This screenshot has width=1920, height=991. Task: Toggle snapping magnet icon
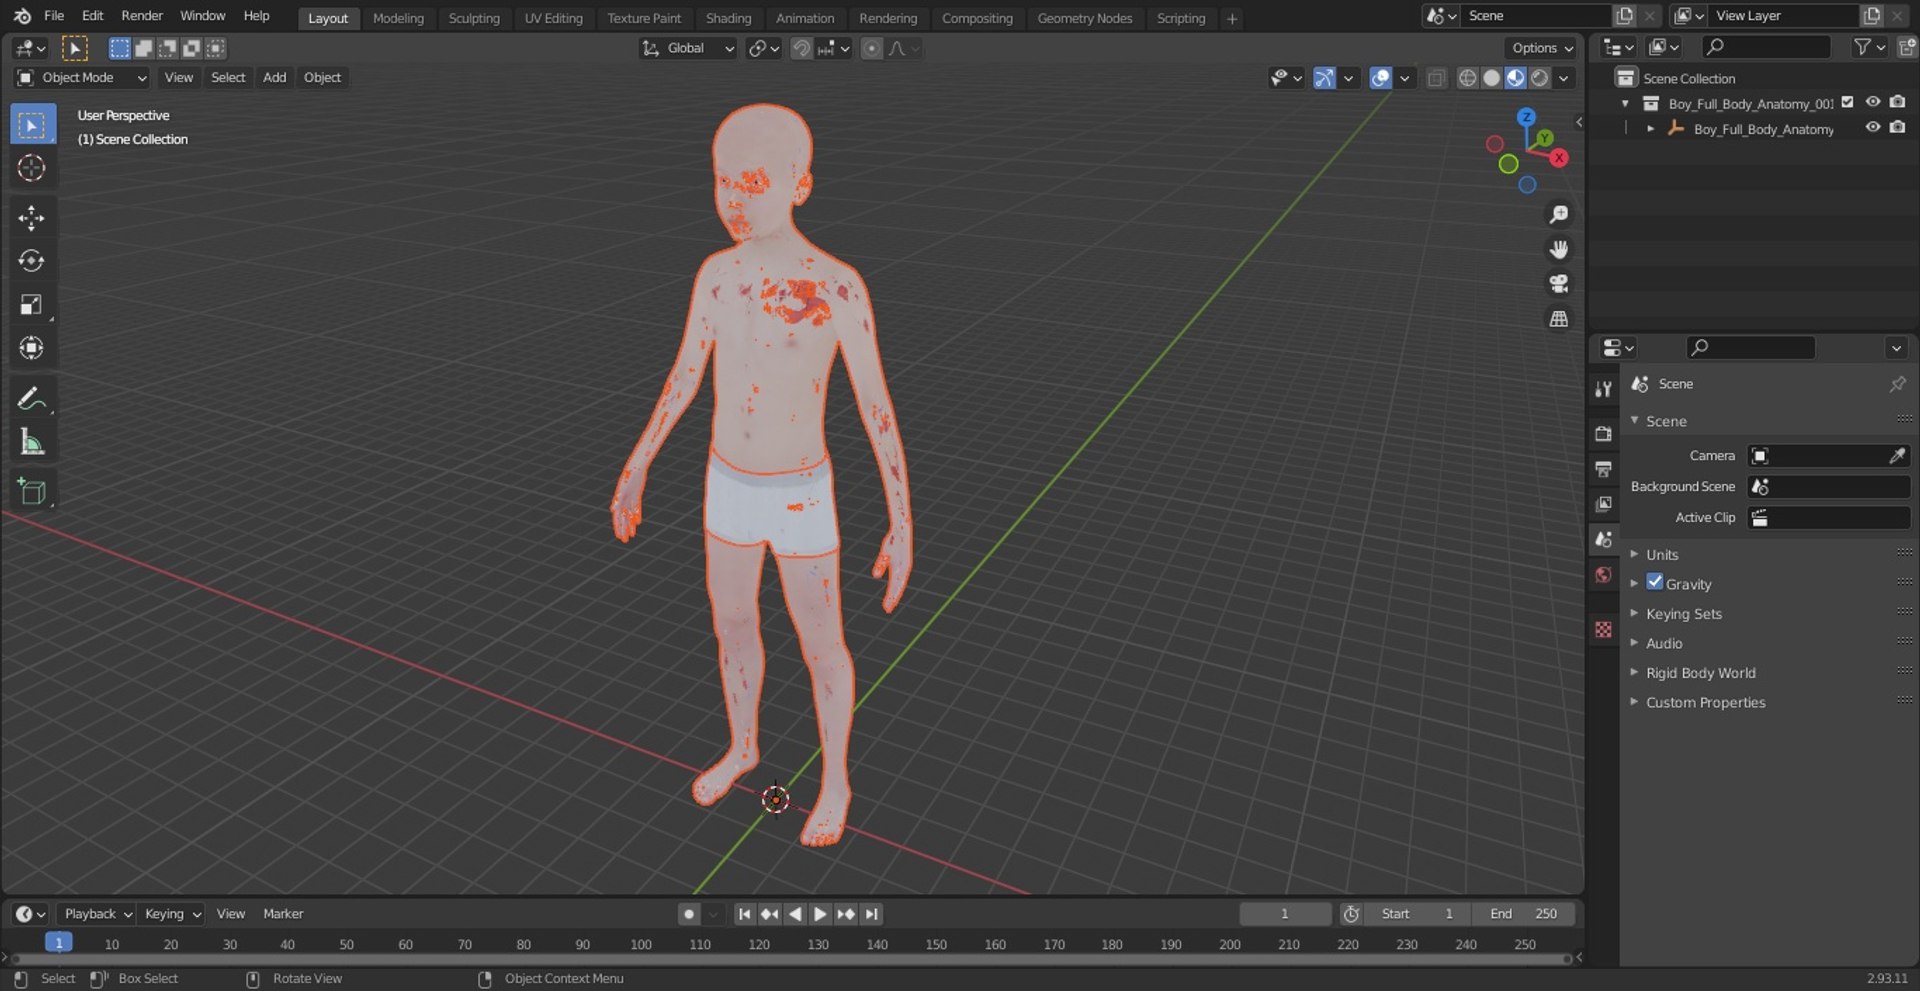(801, 48)
